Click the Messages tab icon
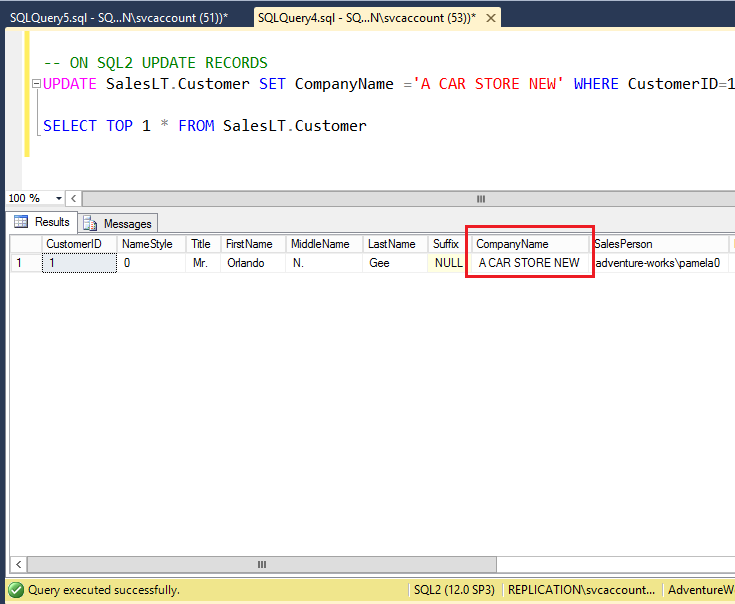Screen dimensions: 735x604 coord(90,224)
